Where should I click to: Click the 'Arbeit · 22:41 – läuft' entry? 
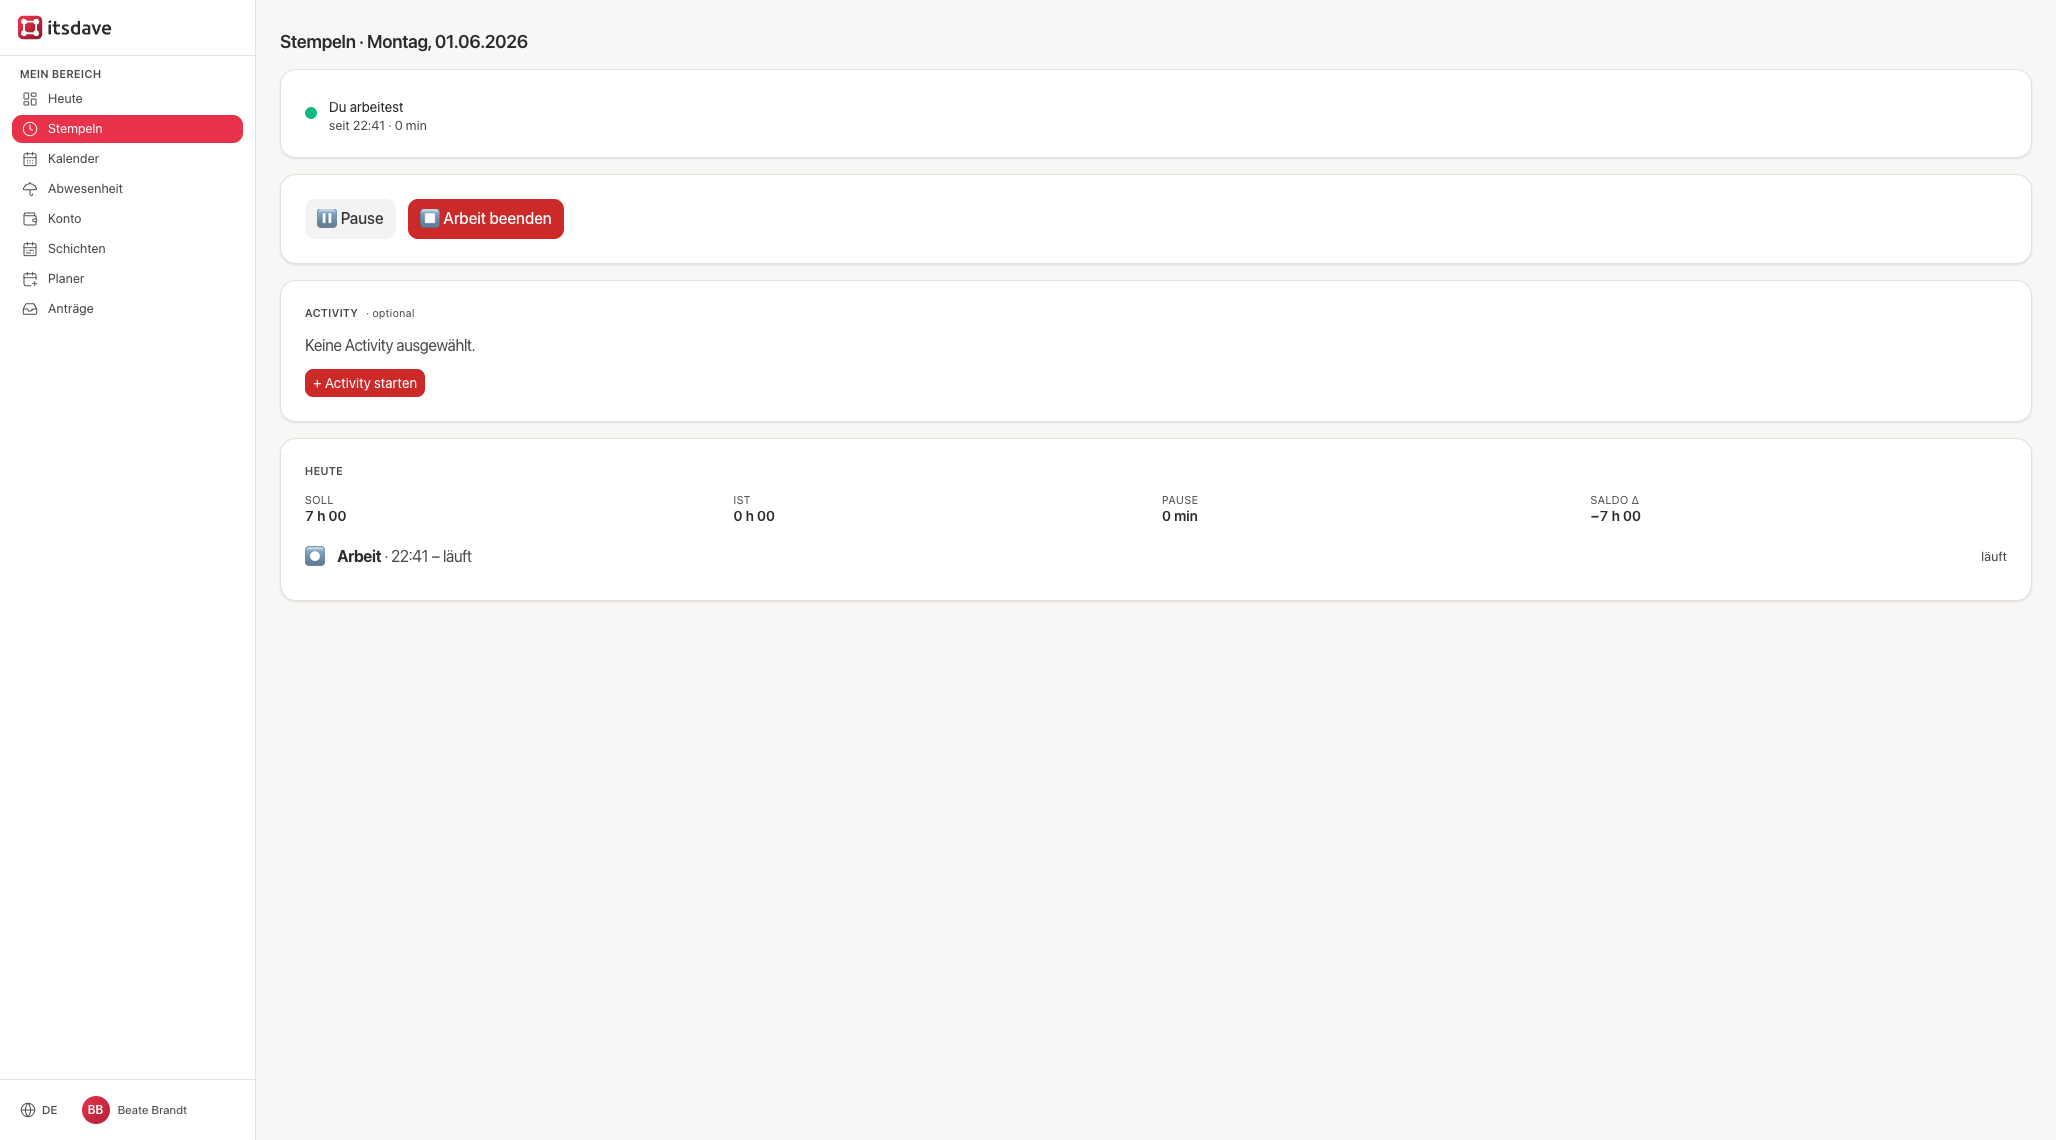pyautogui.click(x=404, y=556)
